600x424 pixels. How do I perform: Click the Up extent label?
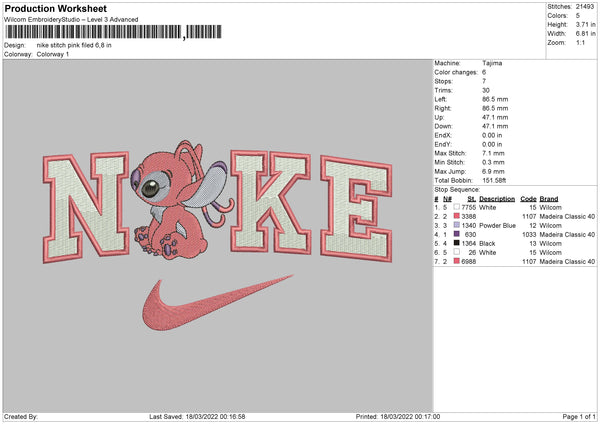pos(439,117)
